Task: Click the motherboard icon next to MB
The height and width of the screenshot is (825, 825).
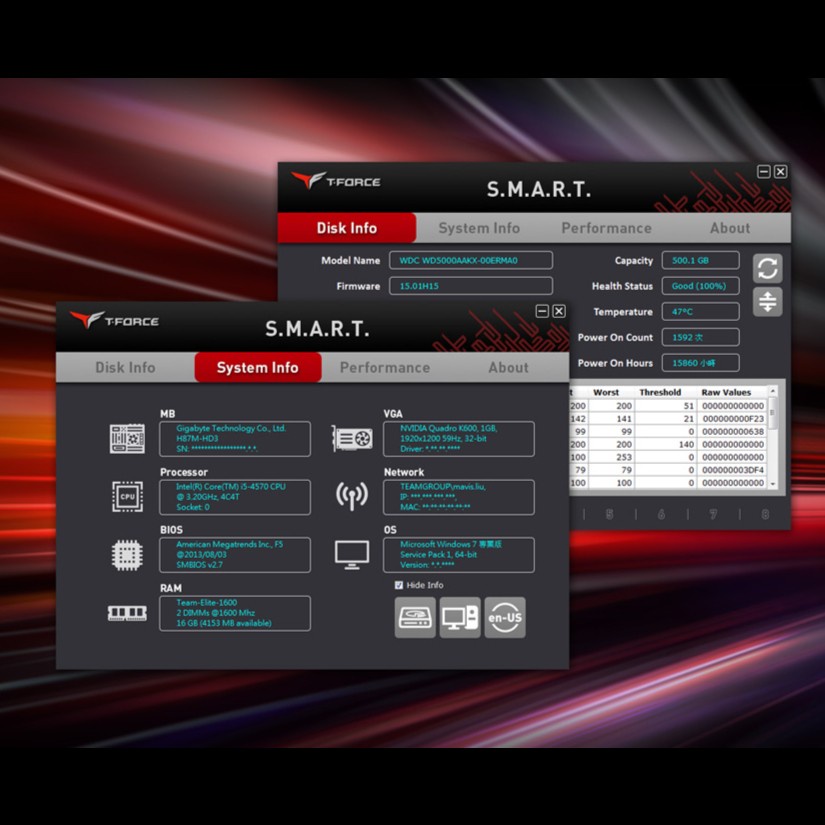Action: [x=127, y=438]
